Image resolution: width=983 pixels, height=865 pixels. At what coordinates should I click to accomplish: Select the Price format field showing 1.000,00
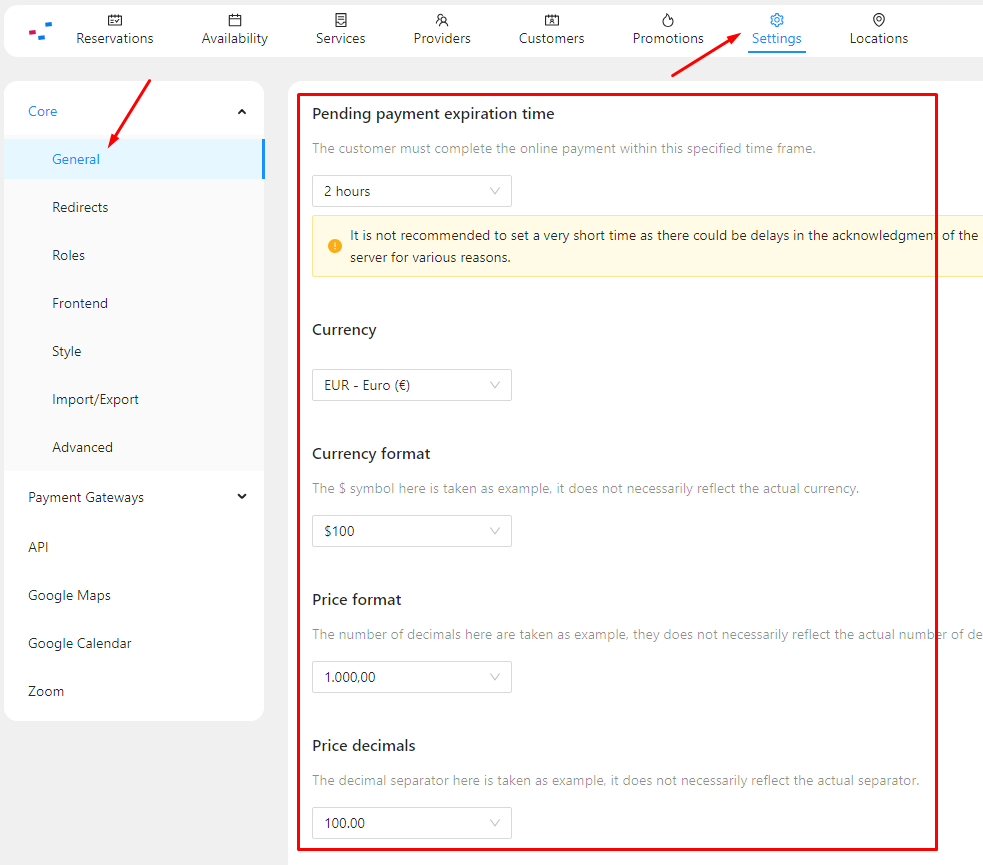pos(411,676)
